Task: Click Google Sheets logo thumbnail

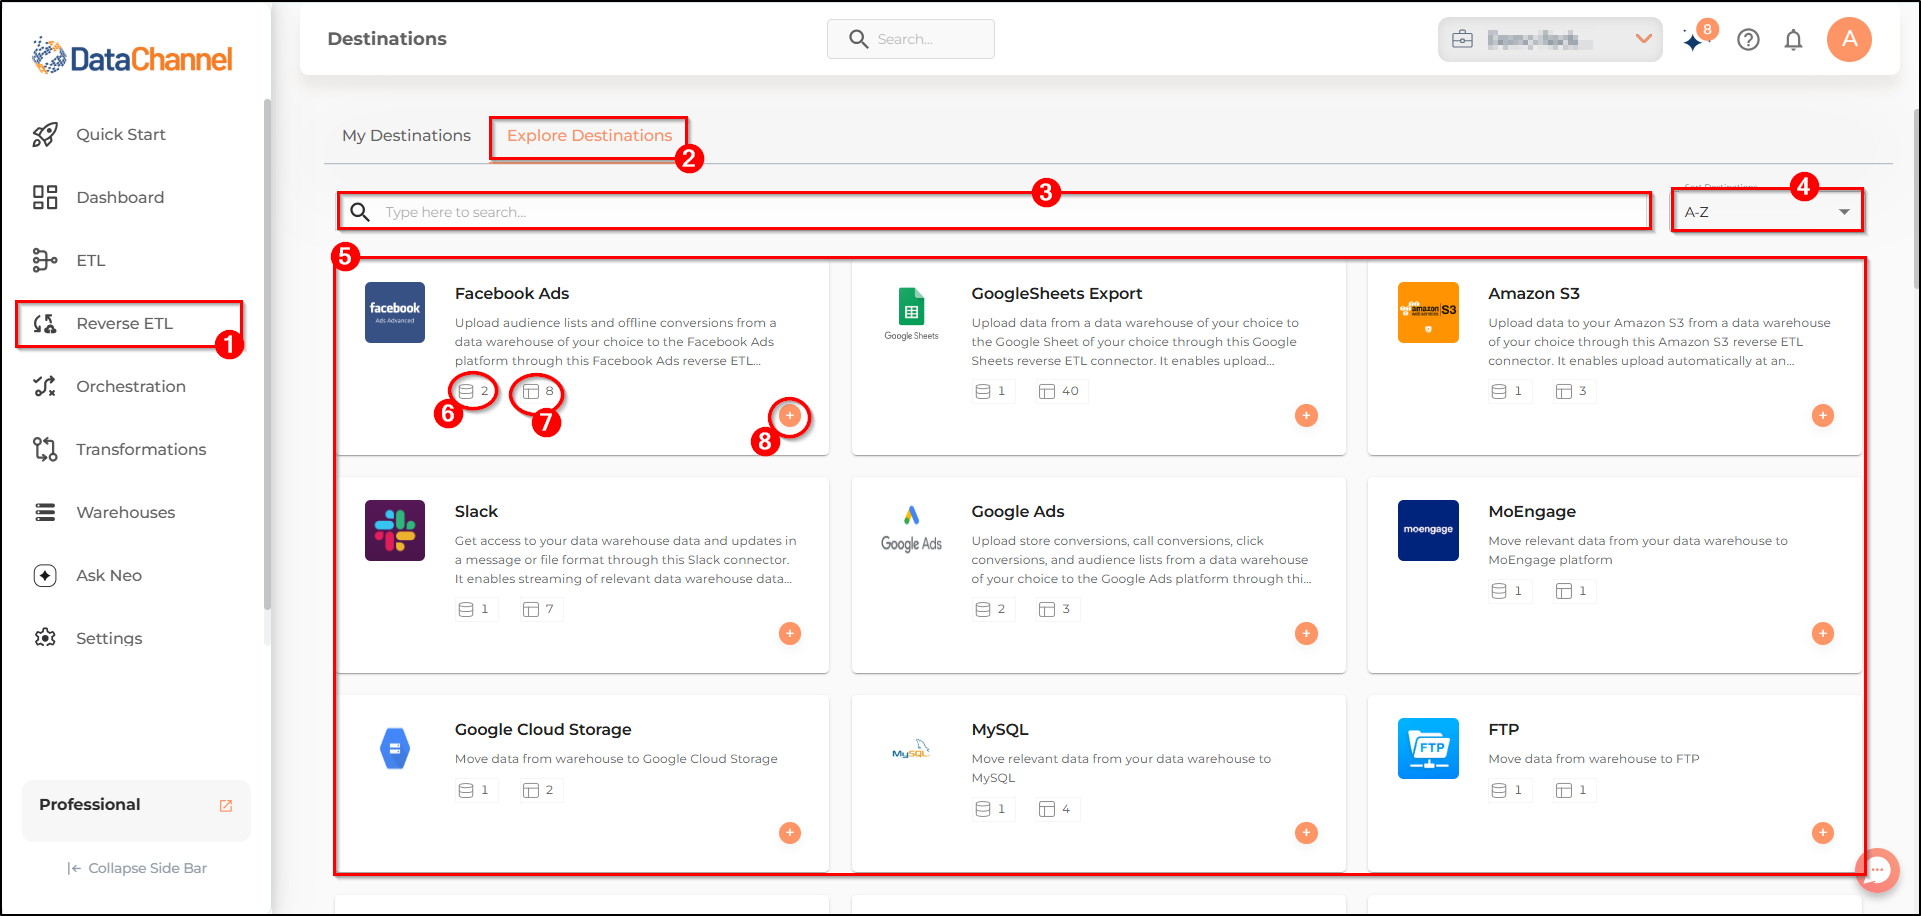Action: (911, 312)
